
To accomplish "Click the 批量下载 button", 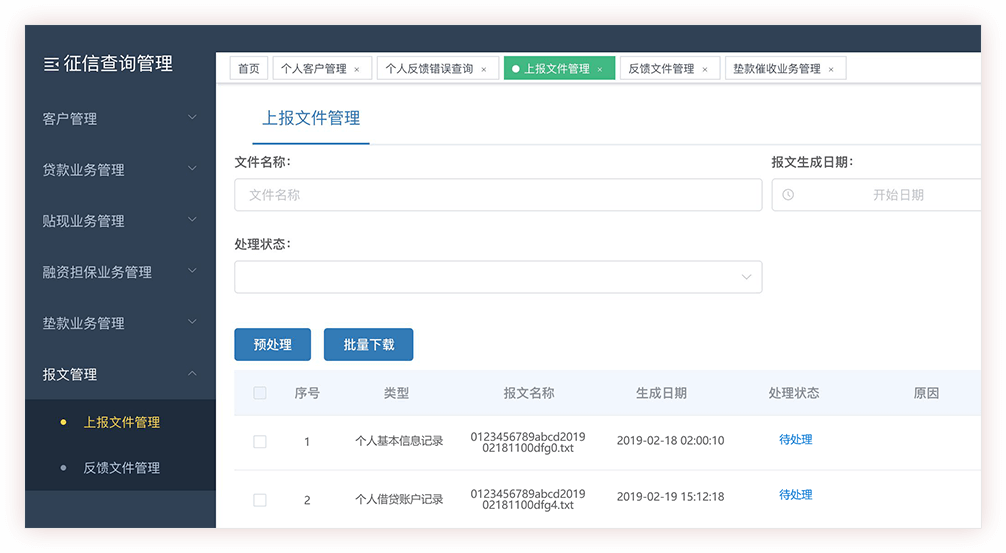I will (368, 344).
